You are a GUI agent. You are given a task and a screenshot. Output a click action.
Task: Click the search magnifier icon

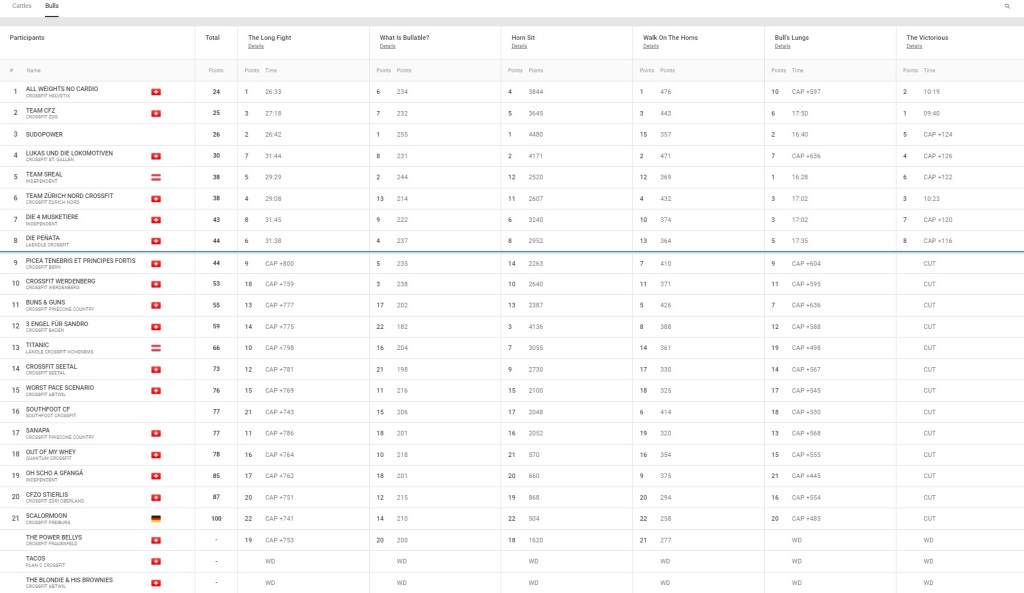1007,6
